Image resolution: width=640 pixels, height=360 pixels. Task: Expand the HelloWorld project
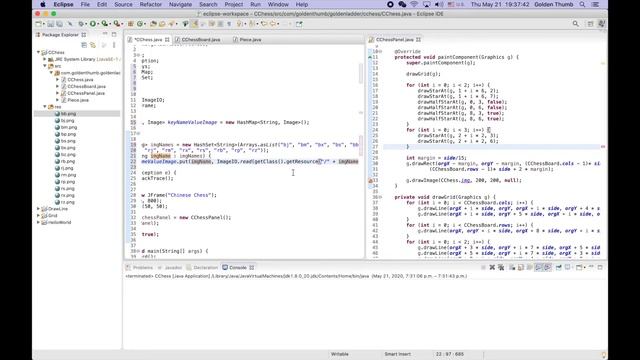point(39,222)
